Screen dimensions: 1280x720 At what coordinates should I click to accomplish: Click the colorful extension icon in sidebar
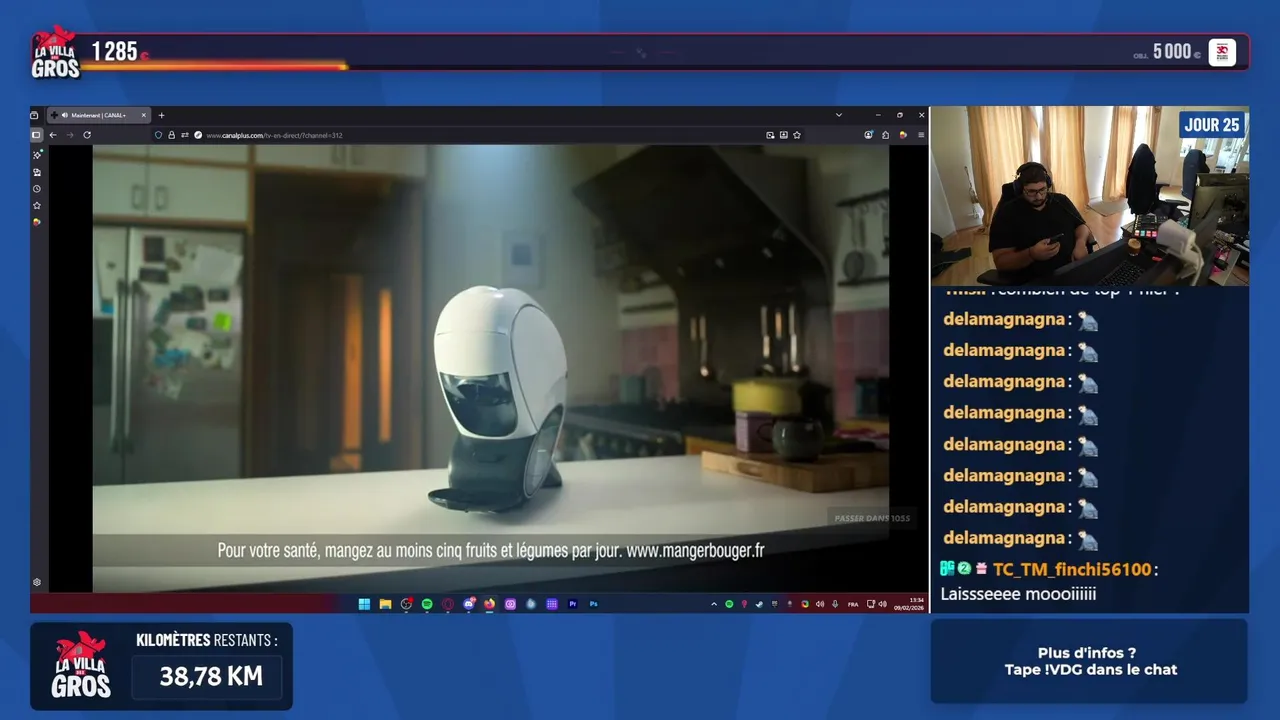tap(37, 222)
